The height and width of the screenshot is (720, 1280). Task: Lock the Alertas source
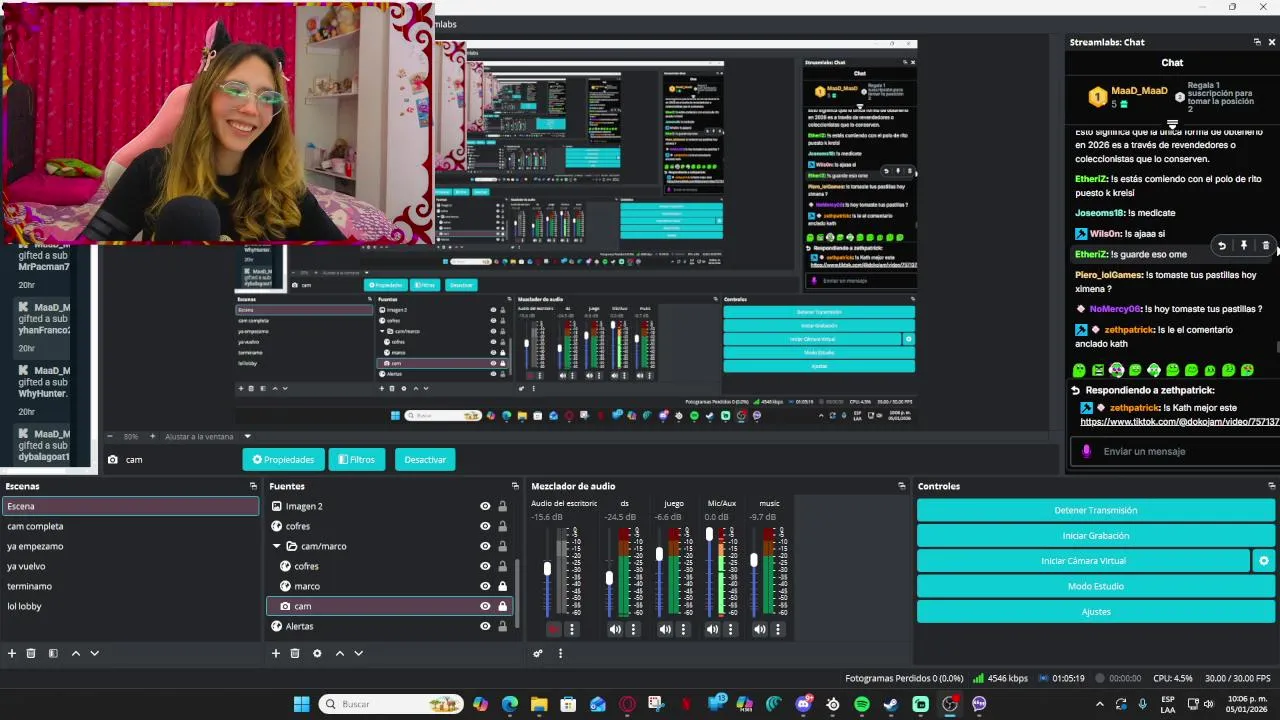(502, 626)
